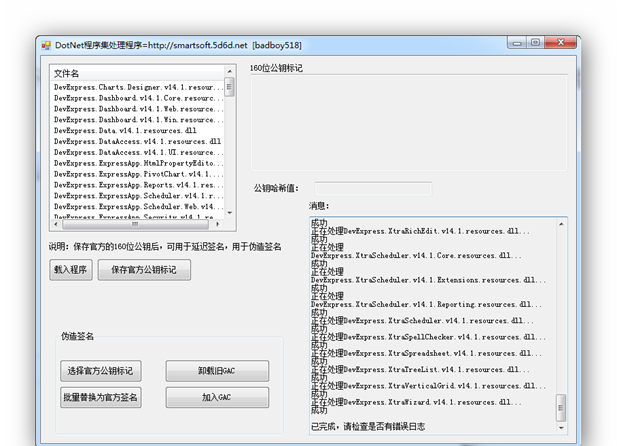Screen dimensions: 617x446
Task: Click the XtraVerticalGrid log line
Action: click(x=428, y=386)
